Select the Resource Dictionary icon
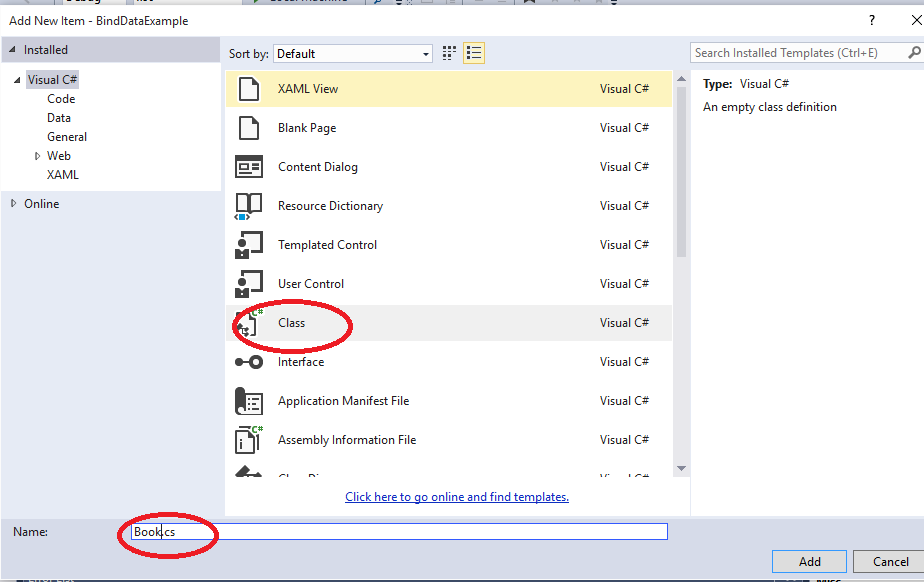The width and height of the screenshot is (924, 582). 249,206
